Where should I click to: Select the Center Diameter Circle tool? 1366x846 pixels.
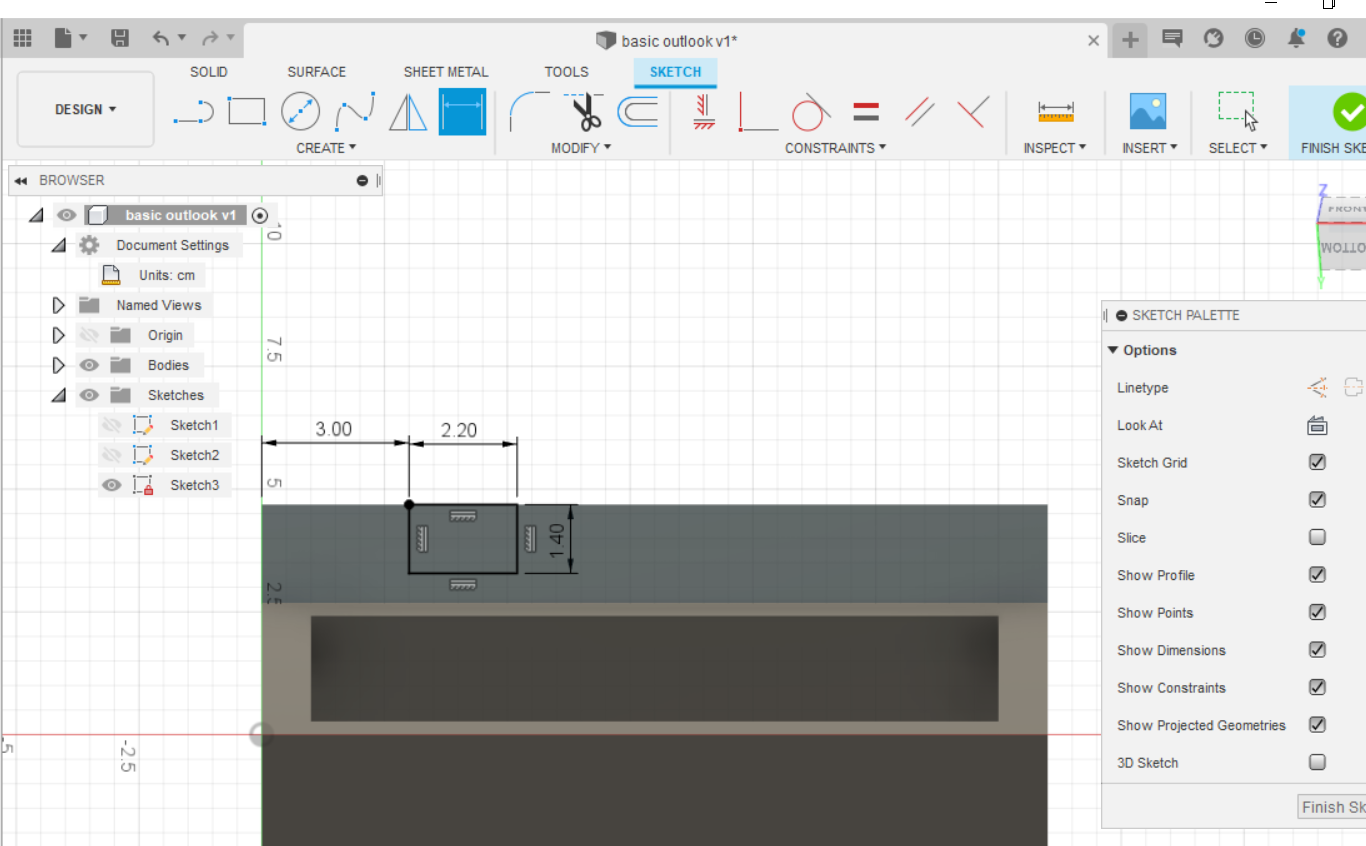[301, 112]
